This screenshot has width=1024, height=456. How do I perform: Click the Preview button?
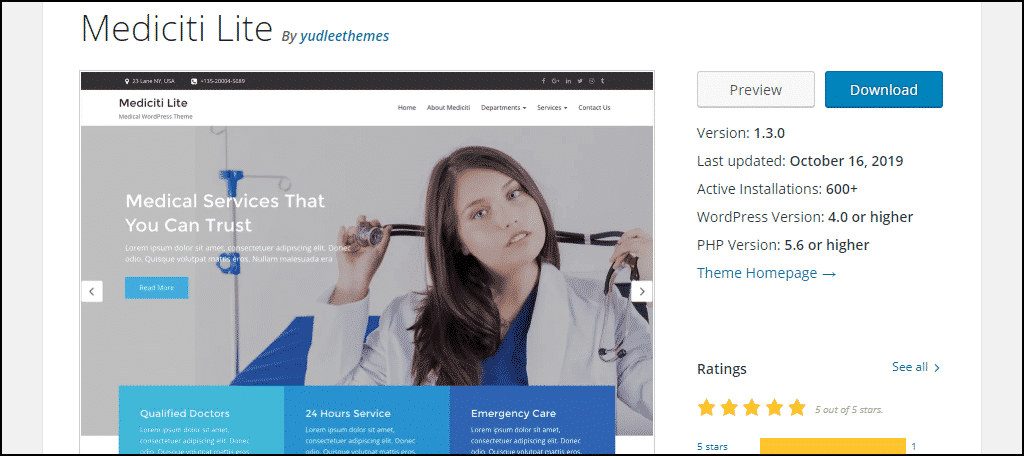click(x=756, y=90)
